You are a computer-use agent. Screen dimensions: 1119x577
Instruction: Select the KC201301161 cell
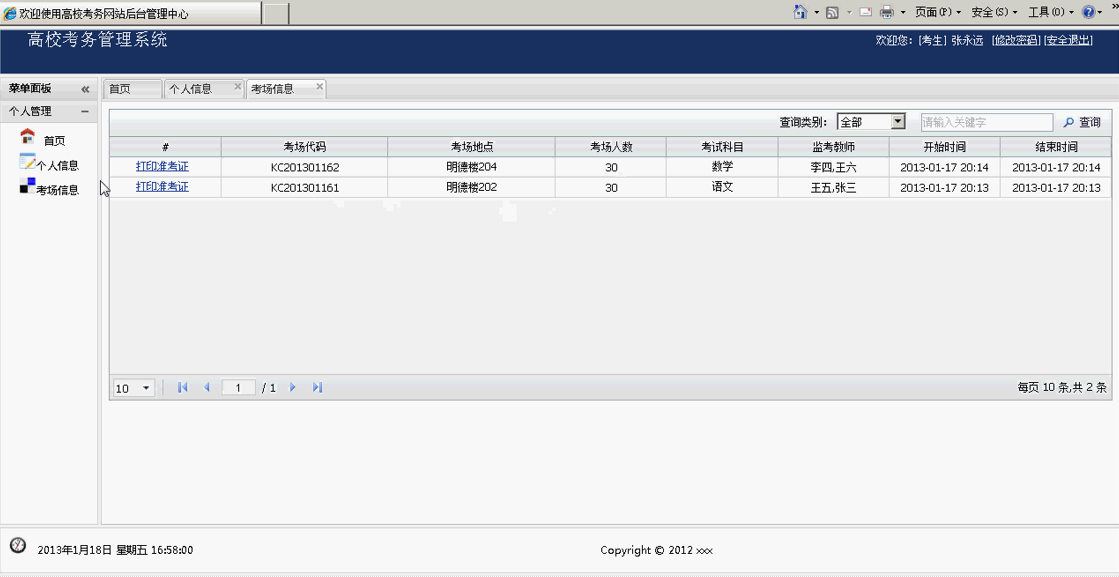(305, 188)
